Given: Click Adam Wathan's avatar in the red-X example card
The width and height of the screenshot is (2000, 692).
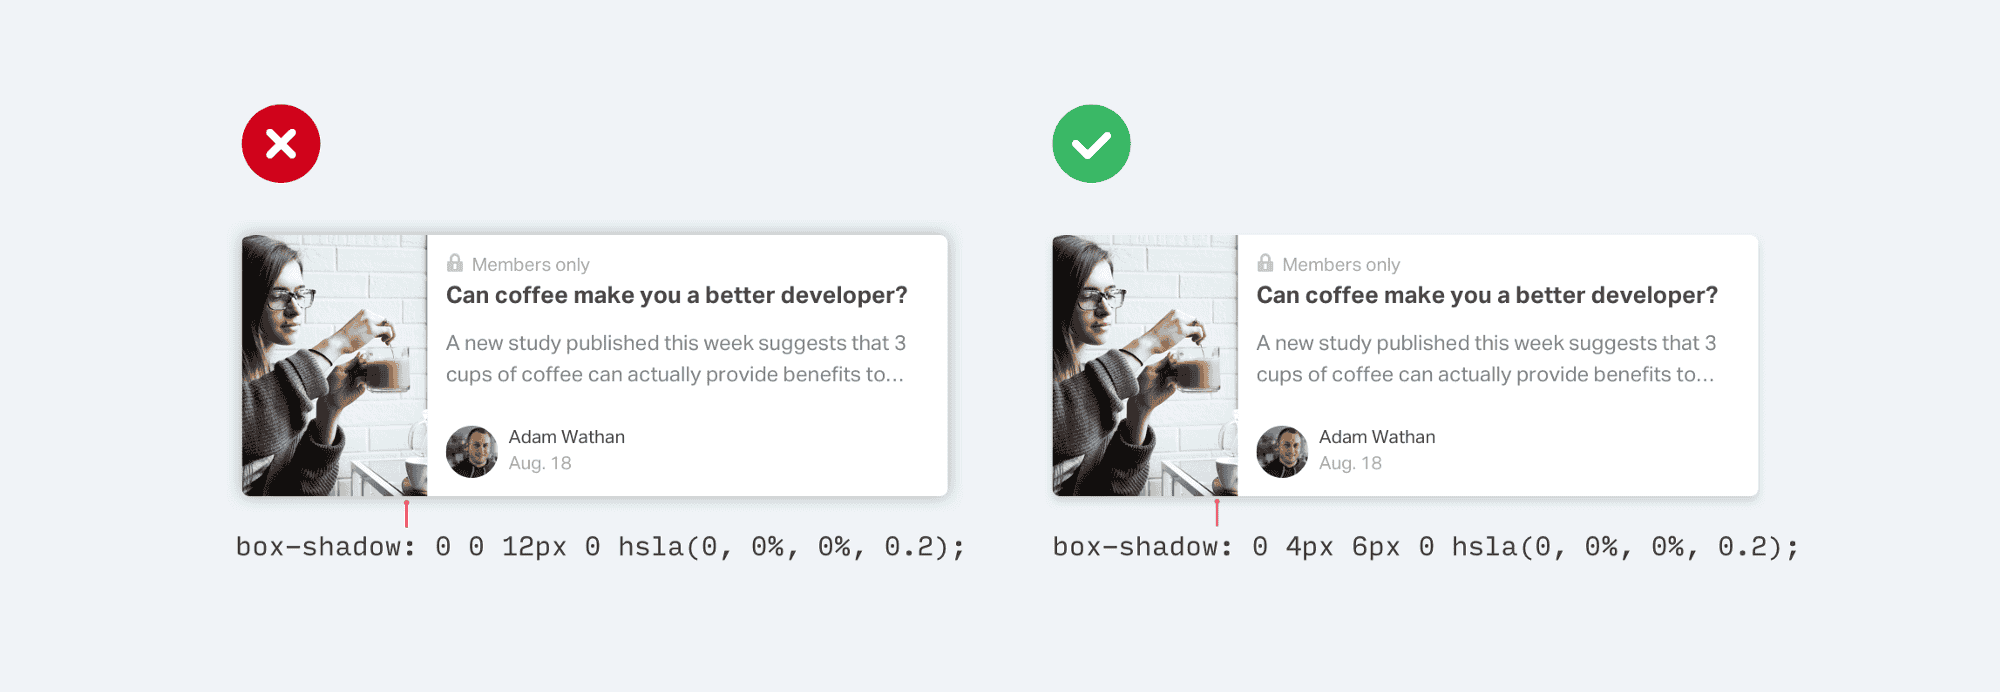Looking at the screenshot, I should pyautogui.click(x=472, y=451).
